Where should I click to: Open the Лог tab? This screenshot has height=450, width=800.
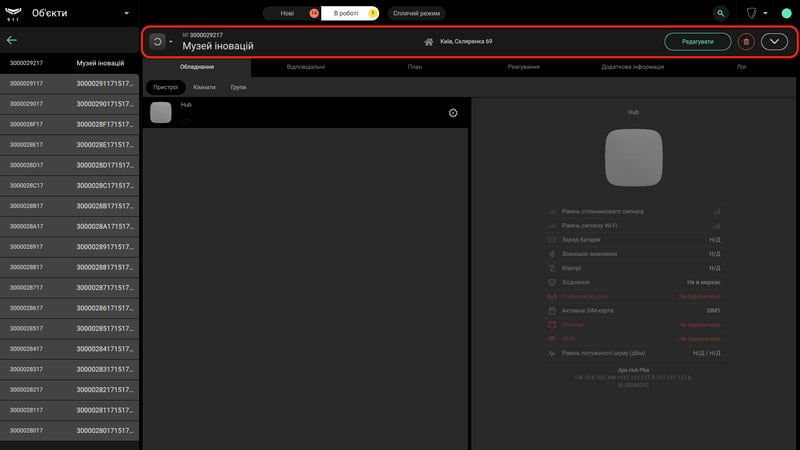click(741, 67)
